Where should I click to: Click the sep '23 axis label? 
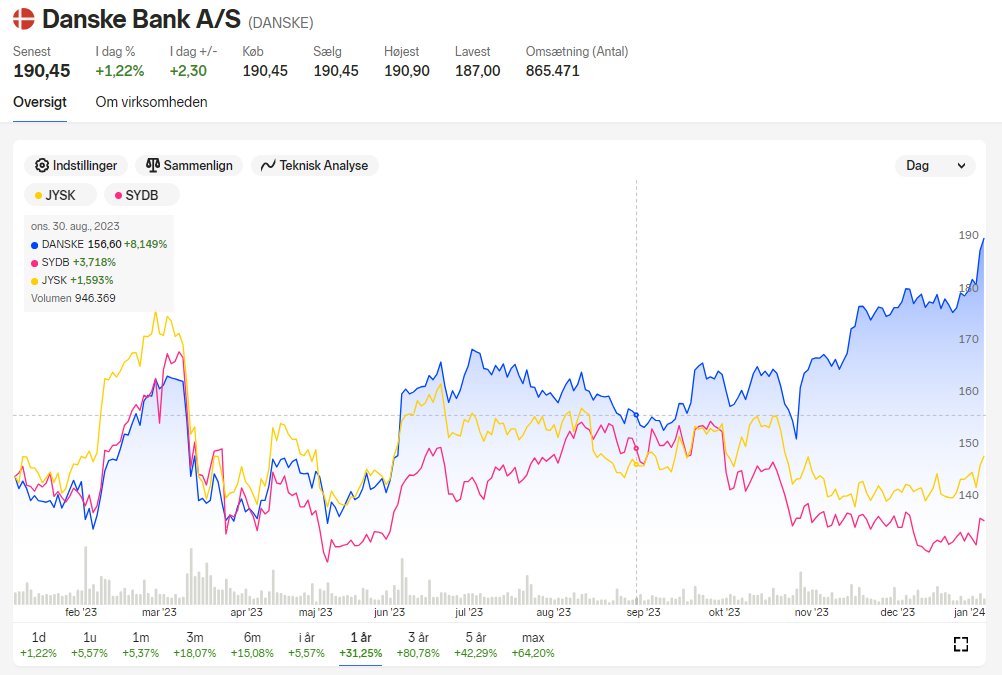point(644,612)
